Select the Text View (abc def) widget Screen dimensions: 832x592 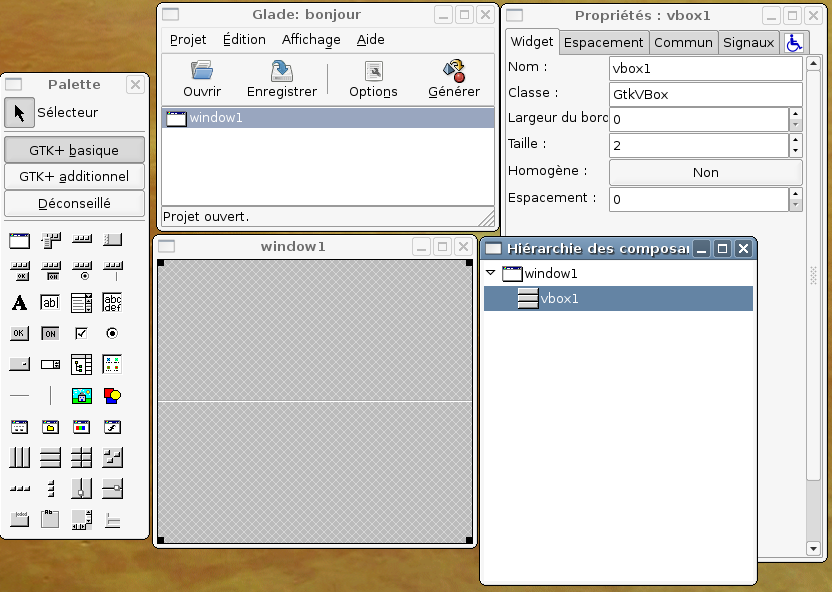click(x=112, y=302)
